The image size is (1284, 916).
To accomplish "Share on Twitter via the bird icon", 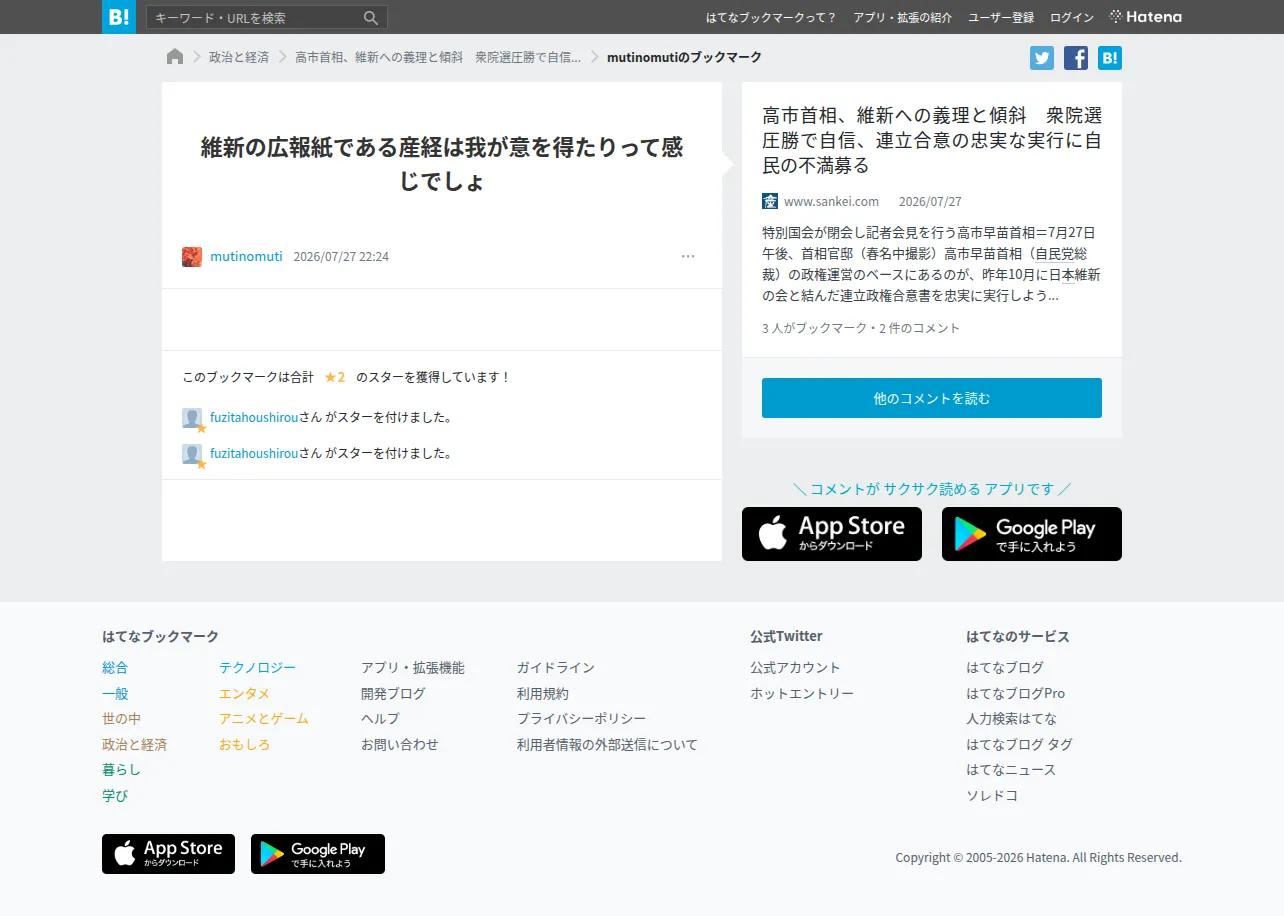I will click(1042, 58).
